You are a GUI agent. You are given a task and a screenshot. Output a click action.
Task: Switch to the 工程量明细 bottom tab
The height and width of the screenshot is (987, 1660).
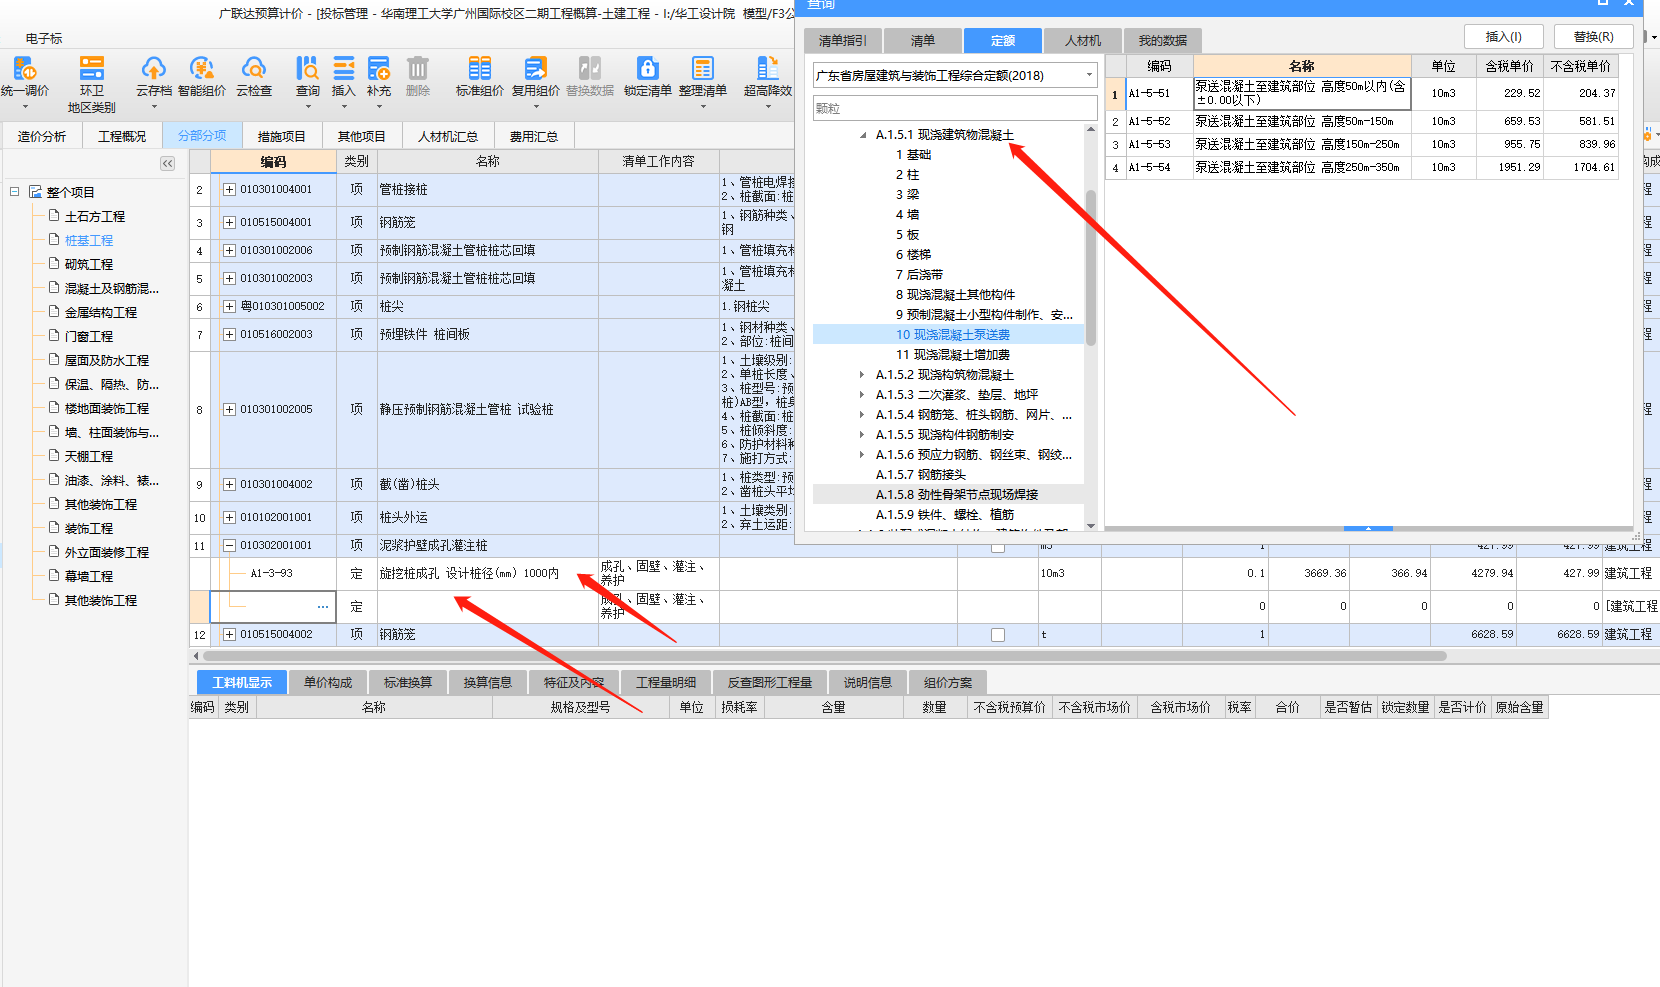666,682
